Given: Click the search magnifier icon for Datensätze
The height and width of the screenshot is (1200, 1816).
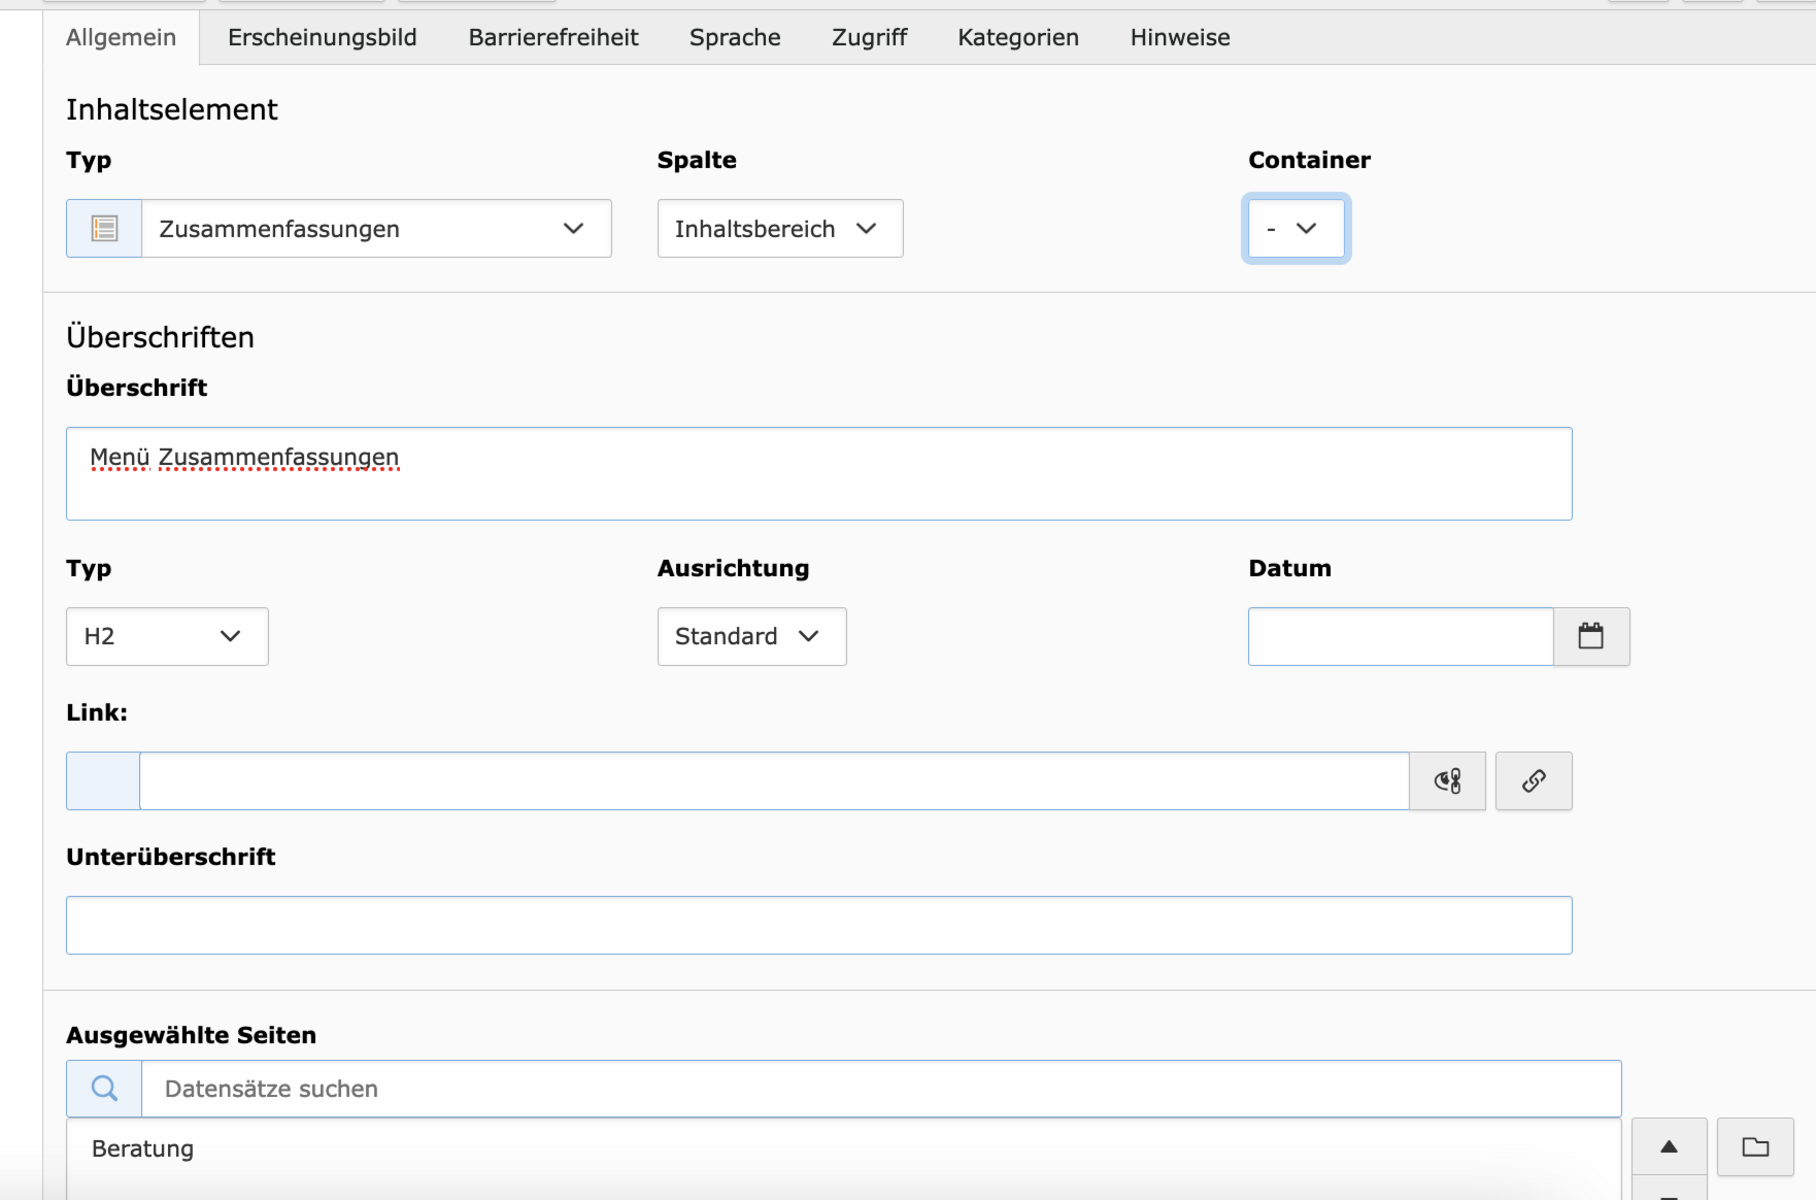Looking at the screenshot, I should 104,1088.
